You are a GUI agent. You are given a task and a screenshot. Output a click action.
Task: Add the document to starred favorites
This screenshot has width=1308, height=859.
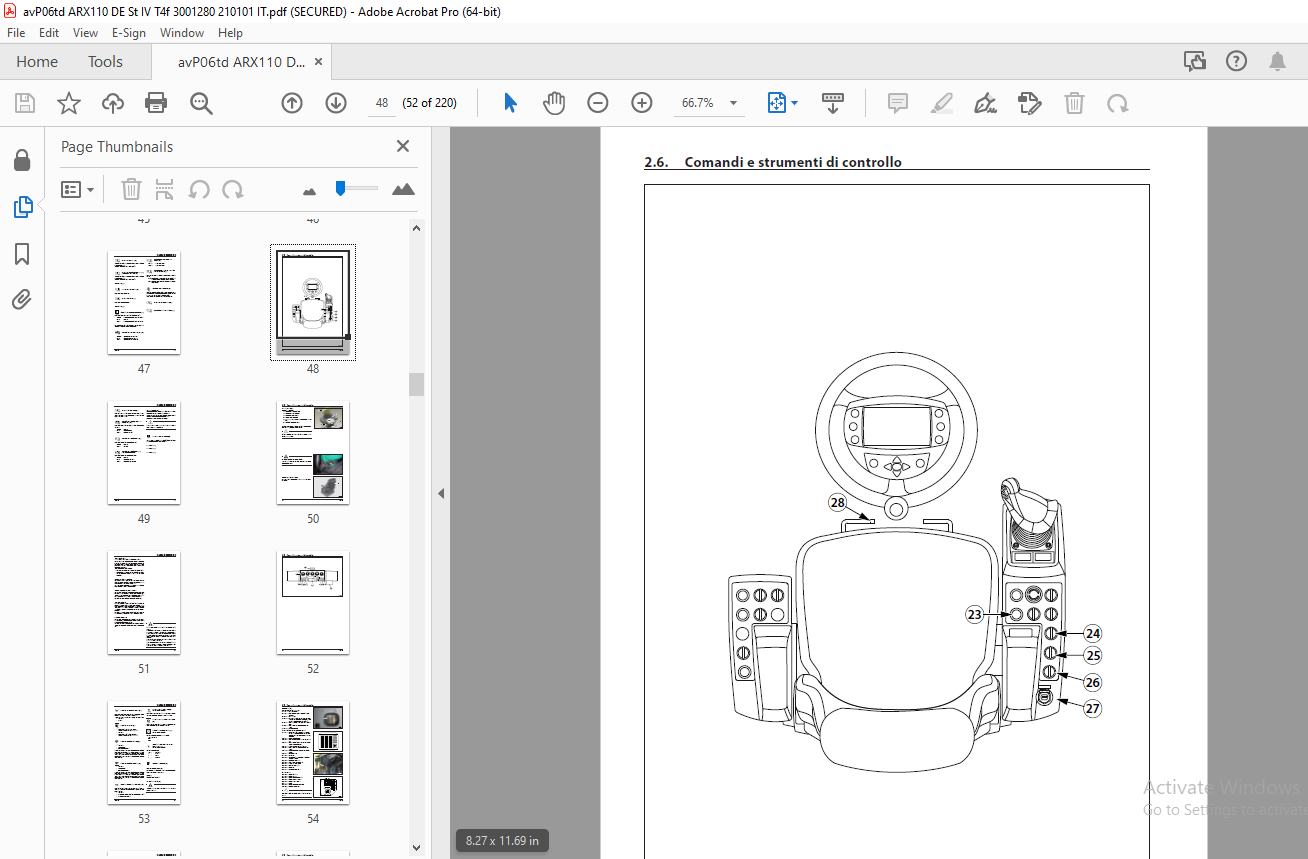pos(68,103)
